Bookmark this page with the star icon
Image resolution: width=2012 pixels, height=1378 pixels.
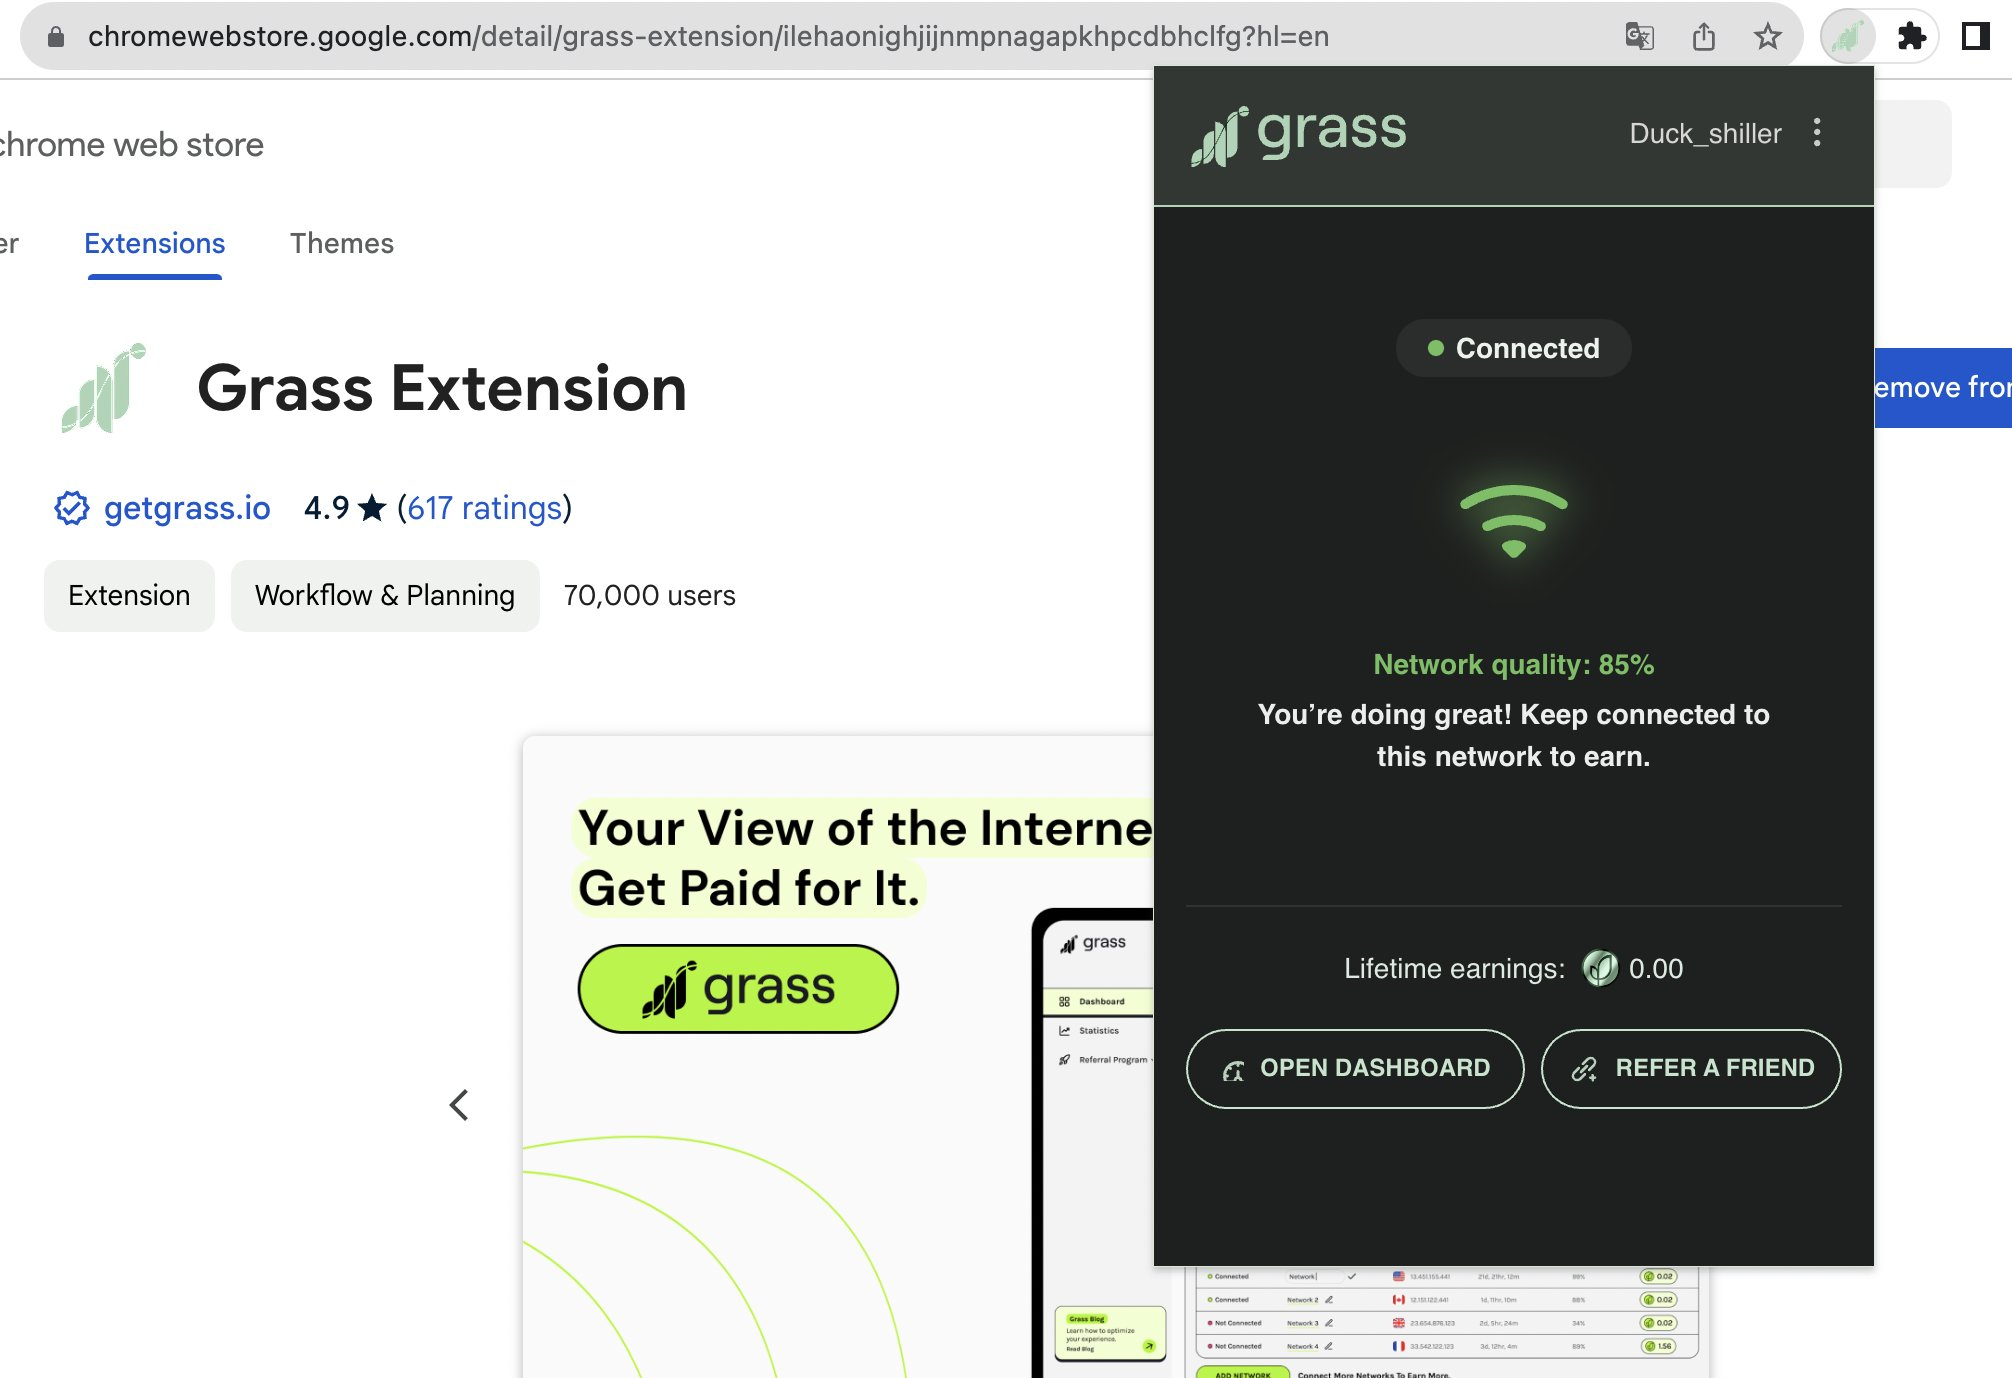(x=1767, y=37)
